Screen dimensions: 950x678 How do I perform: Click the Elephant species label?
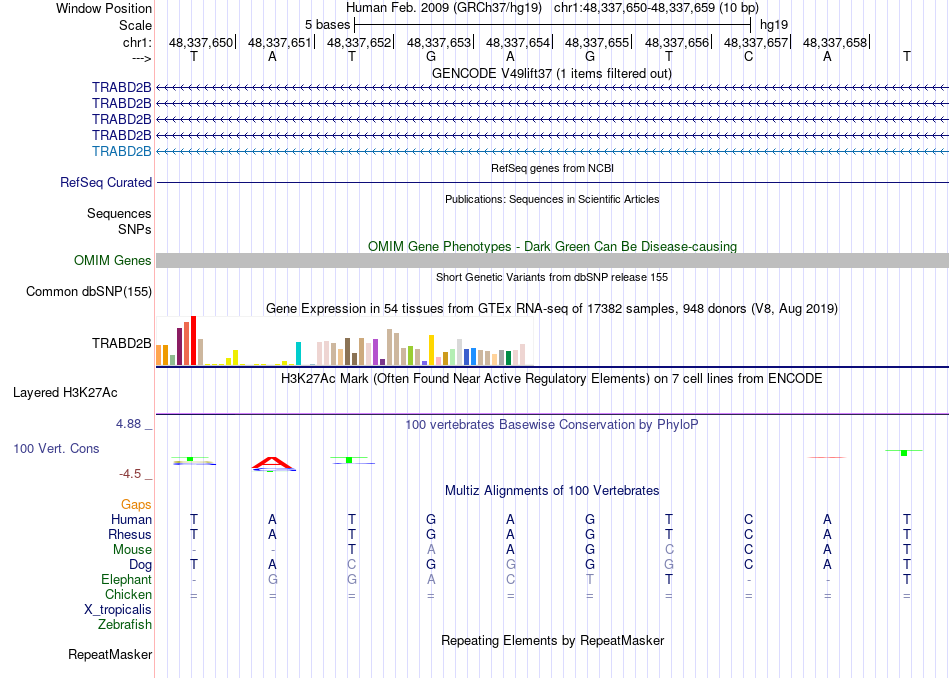pyautogui.click(x=126, y=580)
